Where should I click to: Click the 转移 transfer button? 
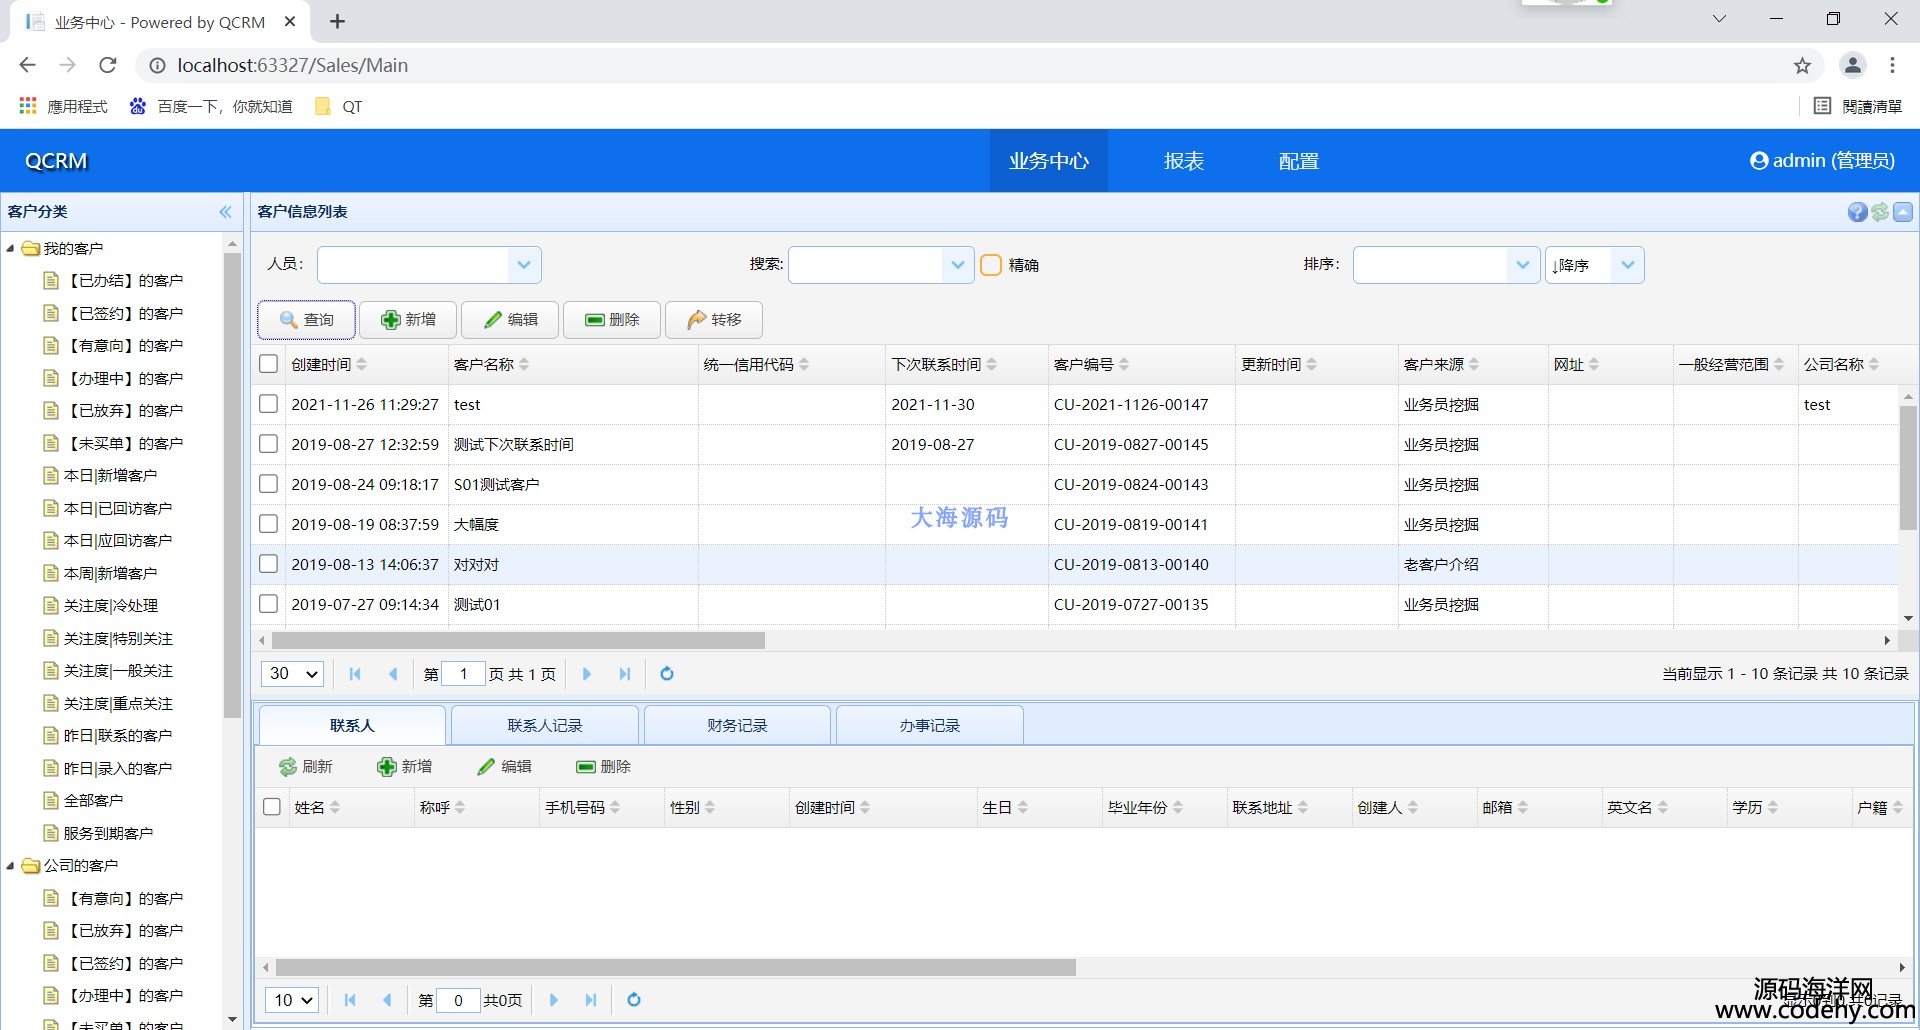(714, 320)
